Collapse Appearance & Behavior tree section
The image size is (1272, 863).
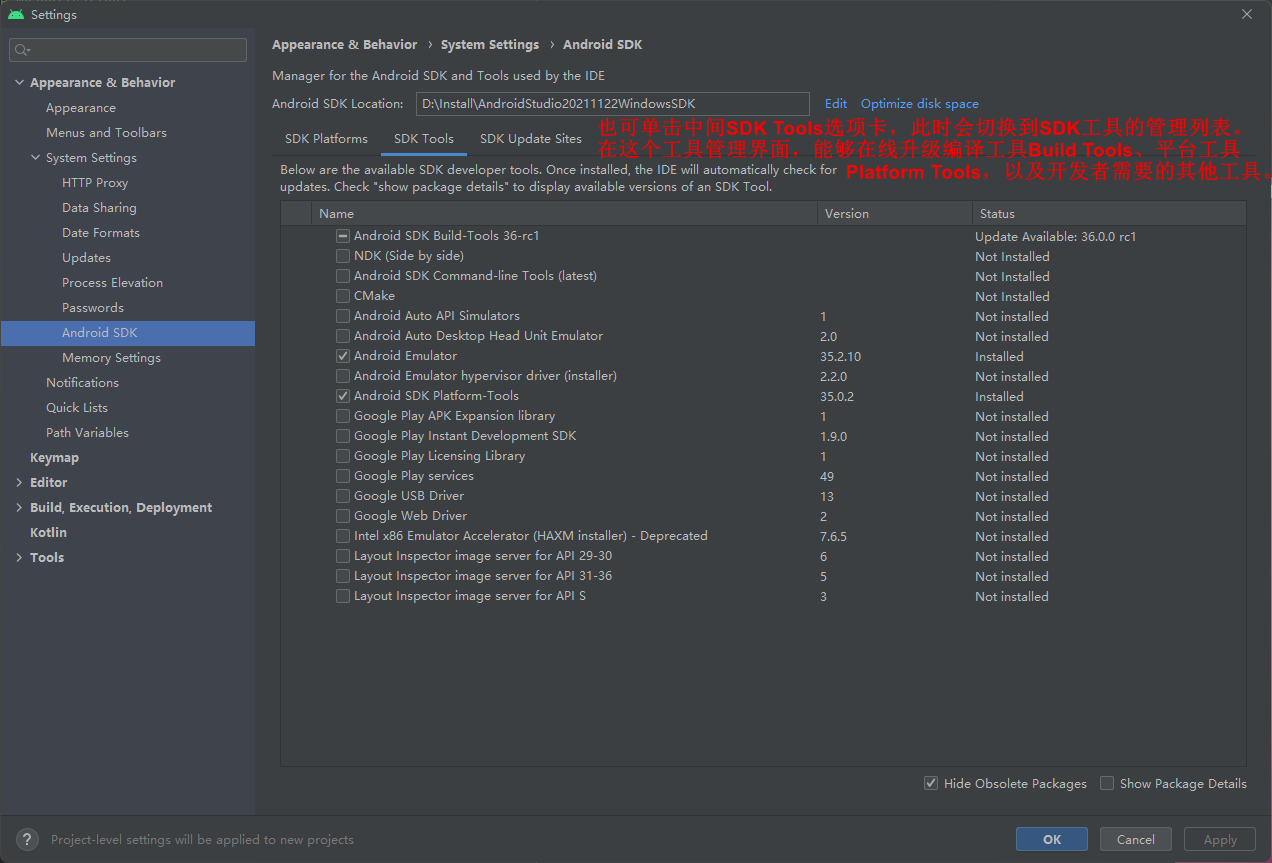(x=19, y=83)
